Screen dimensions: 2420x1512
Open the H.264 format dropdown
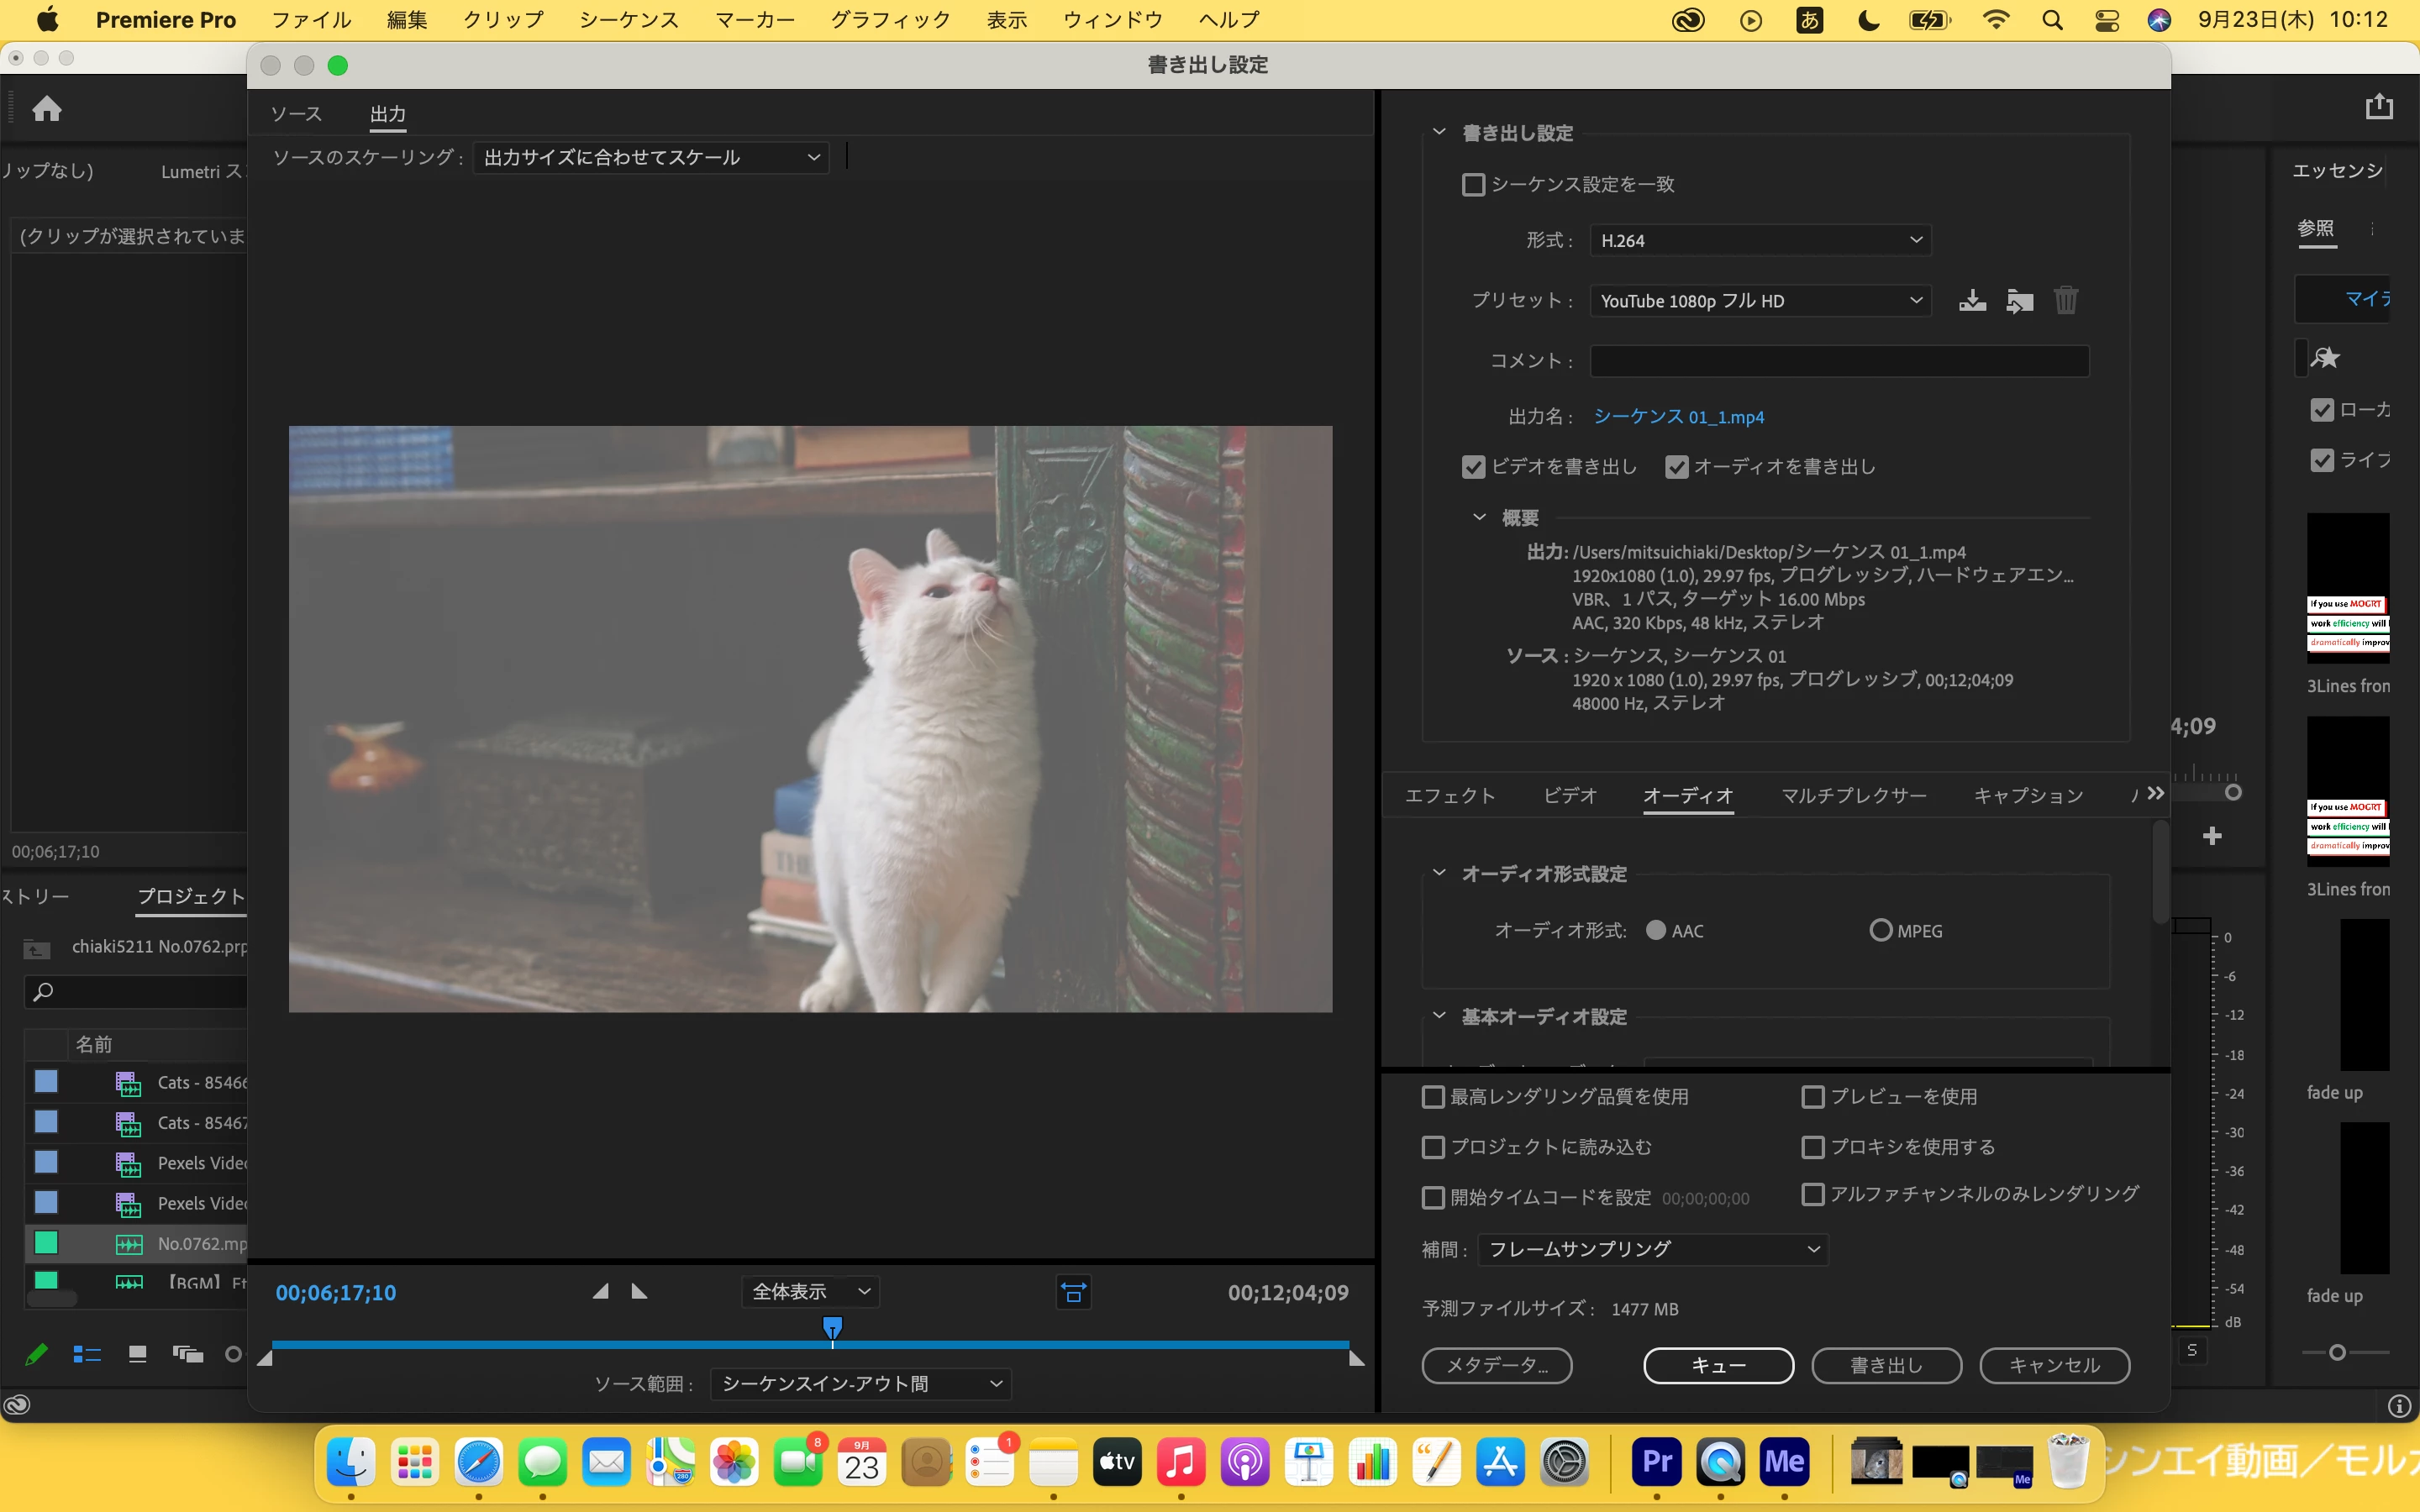click(1760, 240)
